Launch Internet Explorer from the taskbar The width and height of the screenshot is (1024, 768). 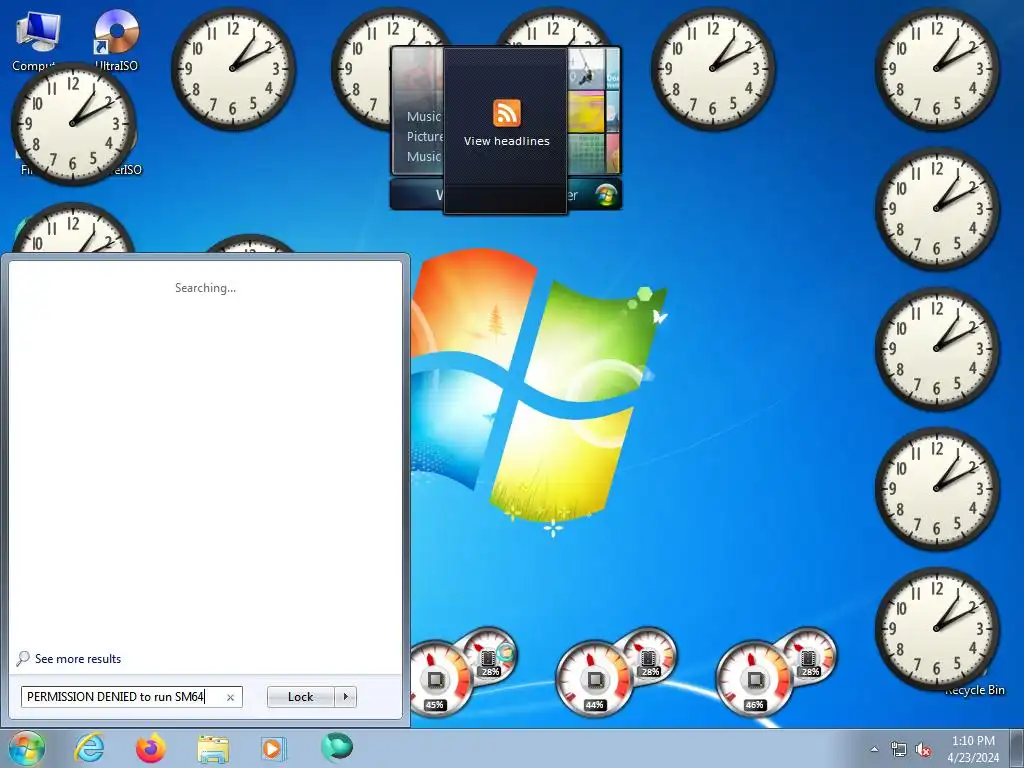89,748
